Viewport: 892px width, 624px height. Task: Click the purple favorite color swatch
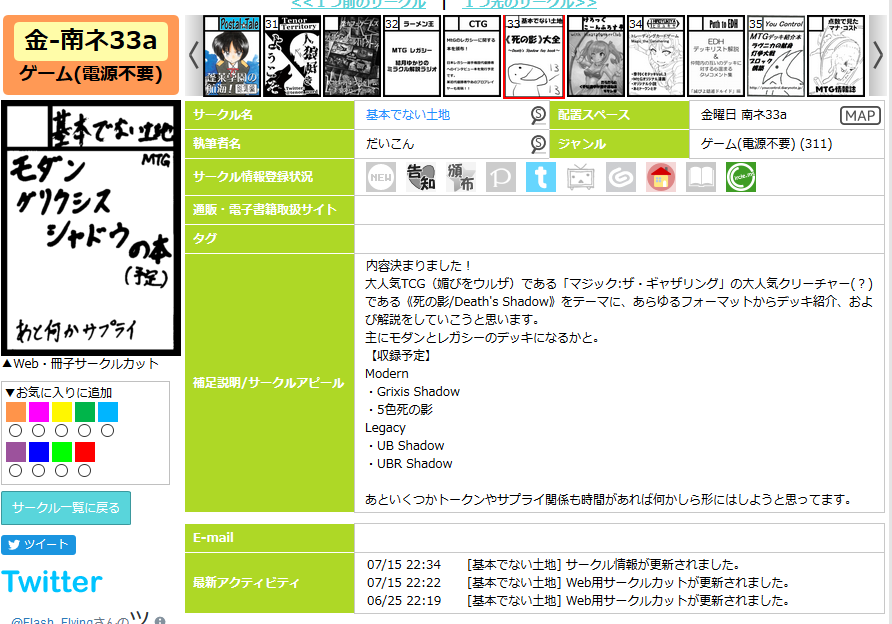16,452
